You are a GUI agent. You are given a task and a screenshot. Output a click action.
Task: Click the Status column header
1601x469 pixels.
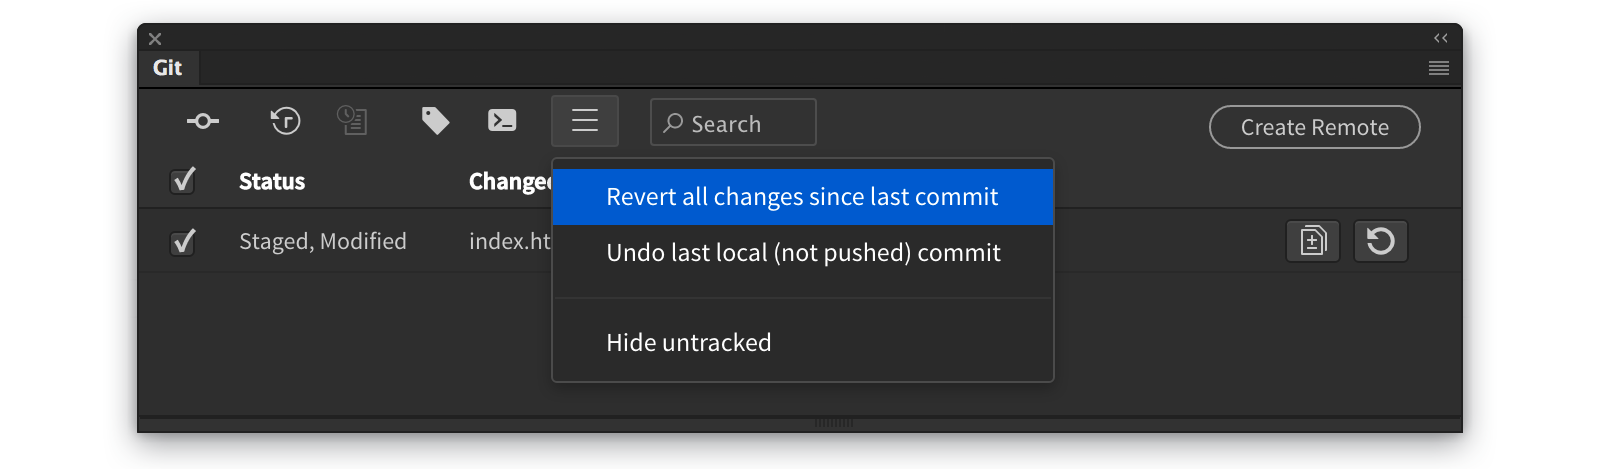pyautogui.click(x=272, y=182)
